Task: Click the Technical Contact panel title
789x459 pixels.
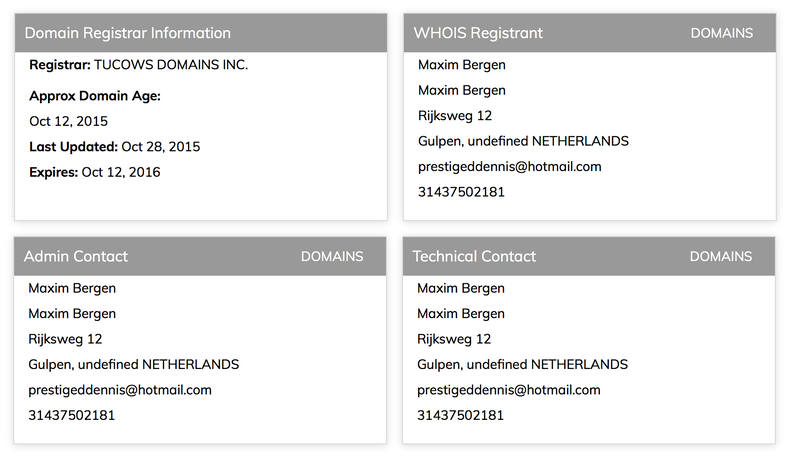Action: pyautogui.click(x=474, y=257)
